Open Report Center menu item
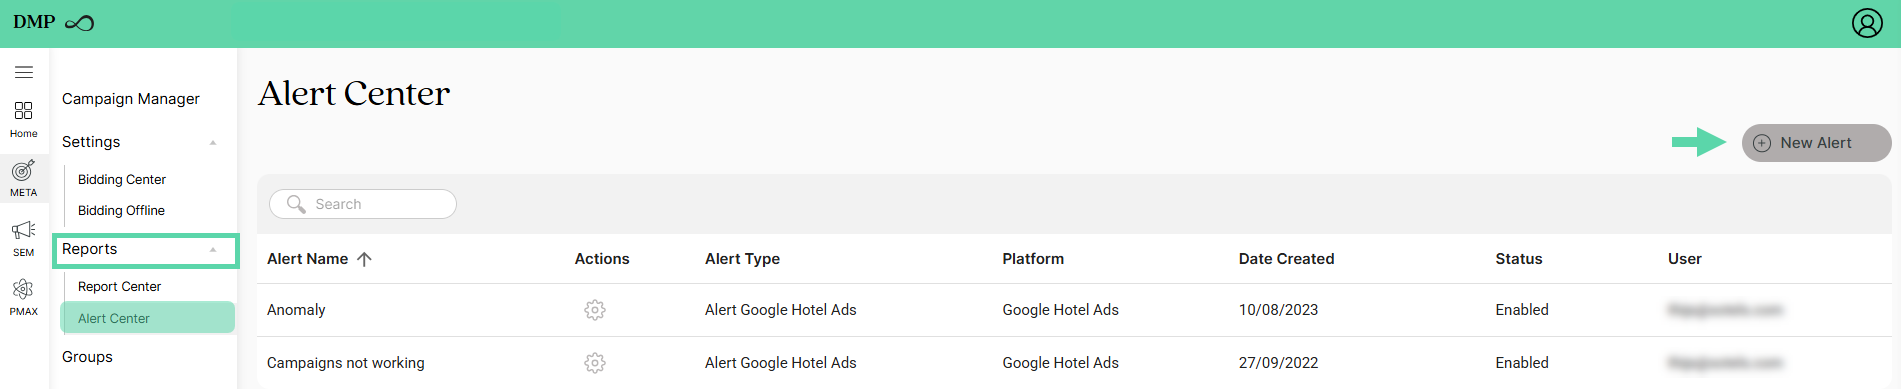The image size is (1901, 389). (x=119, y=287)
